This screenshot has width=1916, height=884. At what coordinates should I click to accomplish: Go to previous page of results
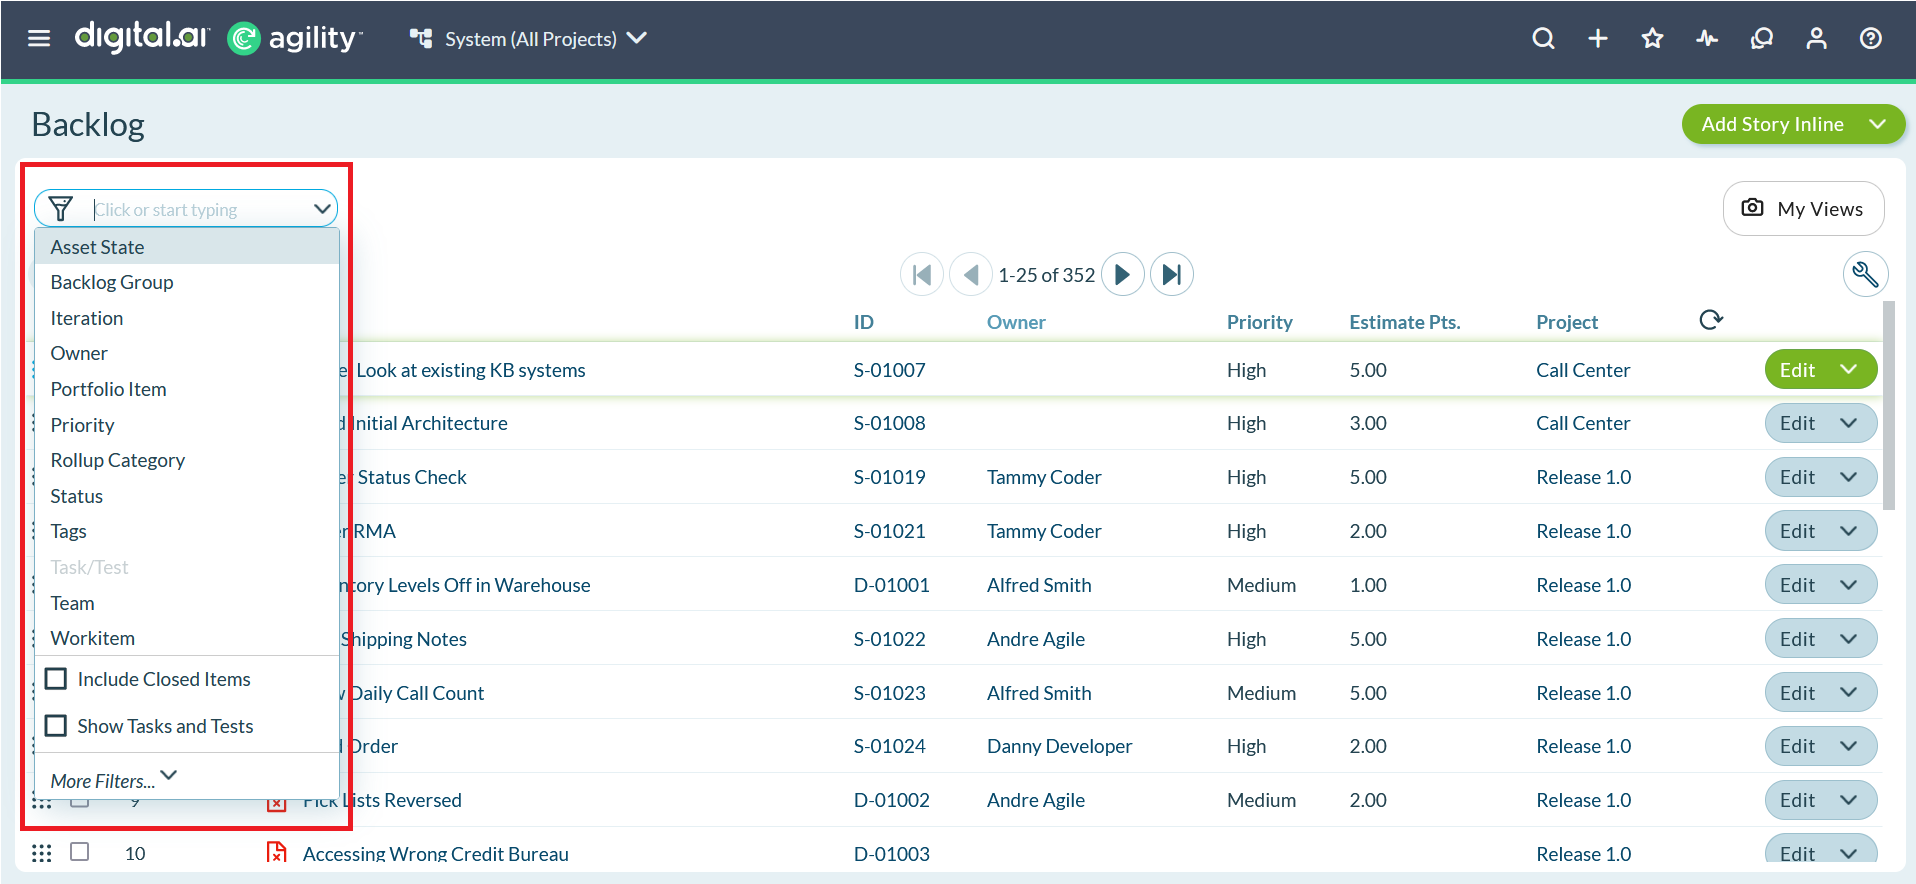pos(970,274)
